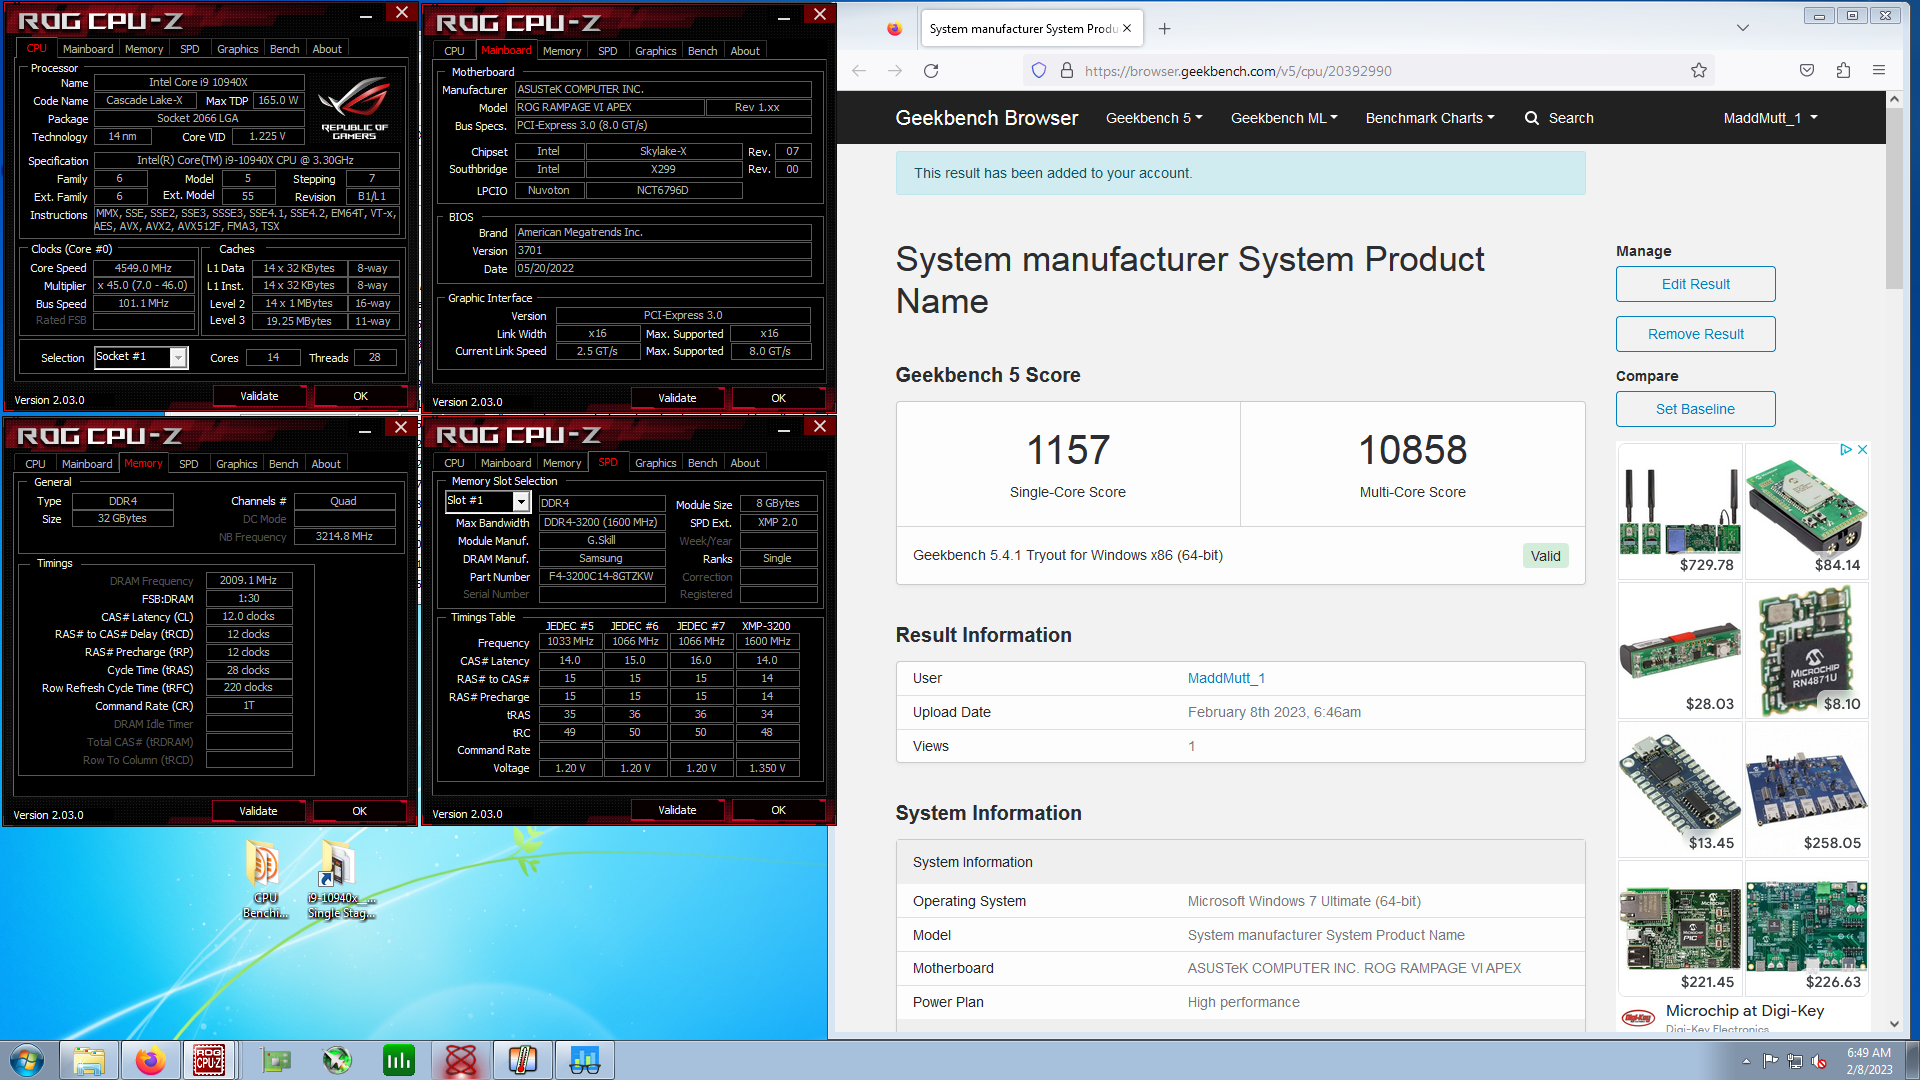Click the Remove Result button

[x=1695, y=334]
